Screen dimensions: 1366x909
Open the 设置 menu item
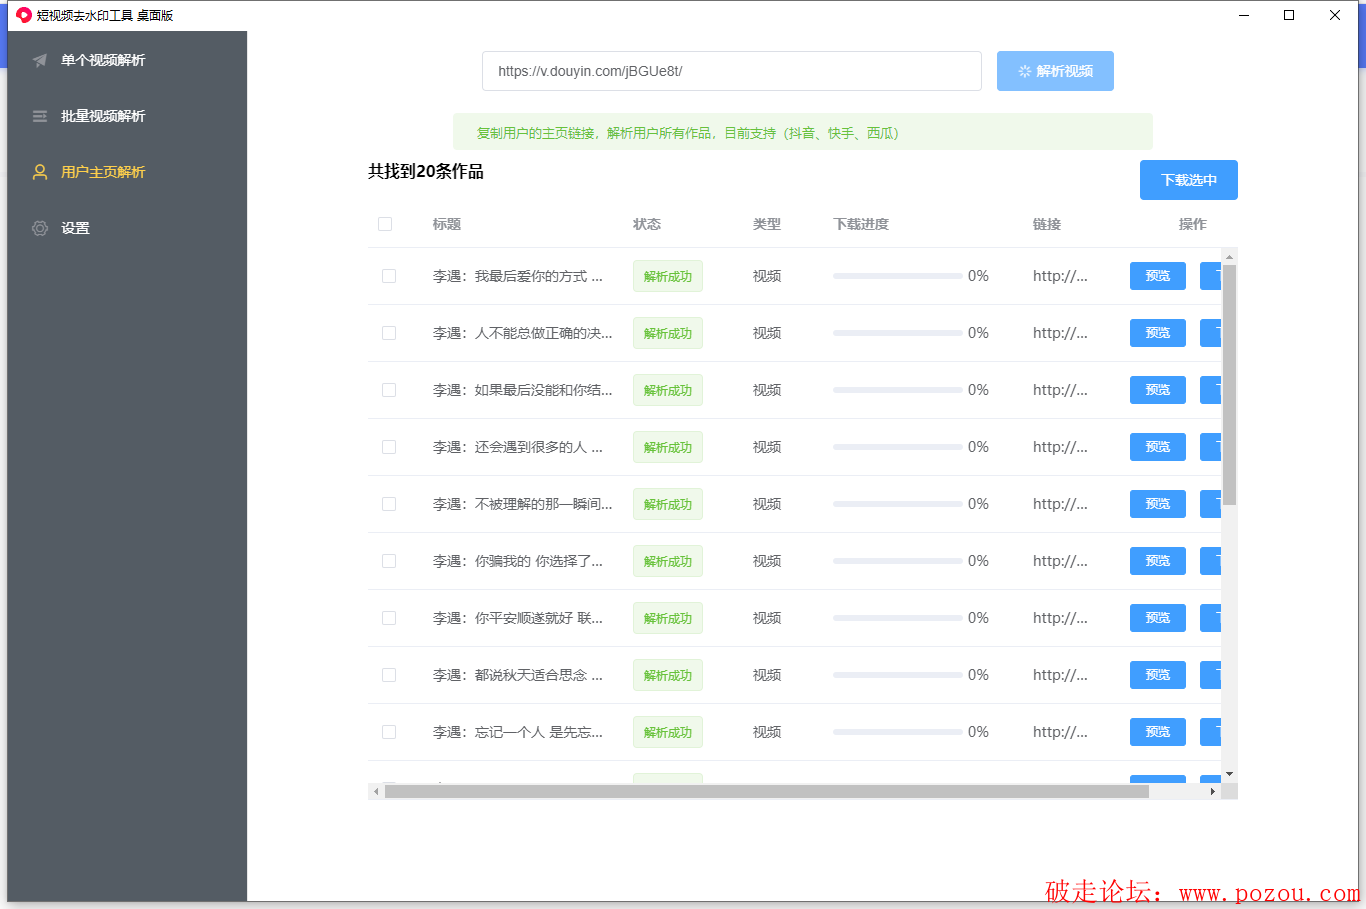click(127, 228)
